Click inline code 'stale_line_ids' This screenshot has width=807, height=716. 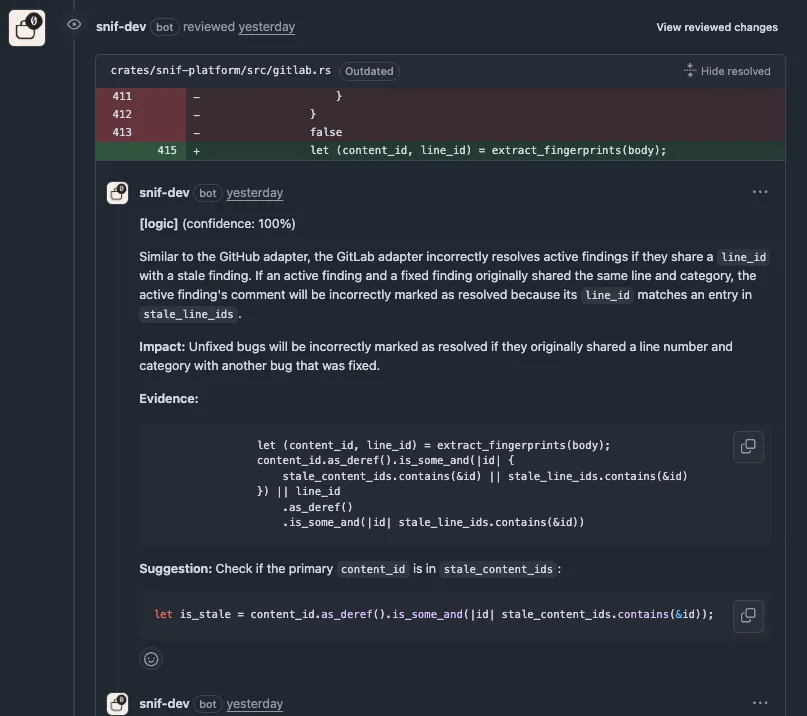coord(188,315)
